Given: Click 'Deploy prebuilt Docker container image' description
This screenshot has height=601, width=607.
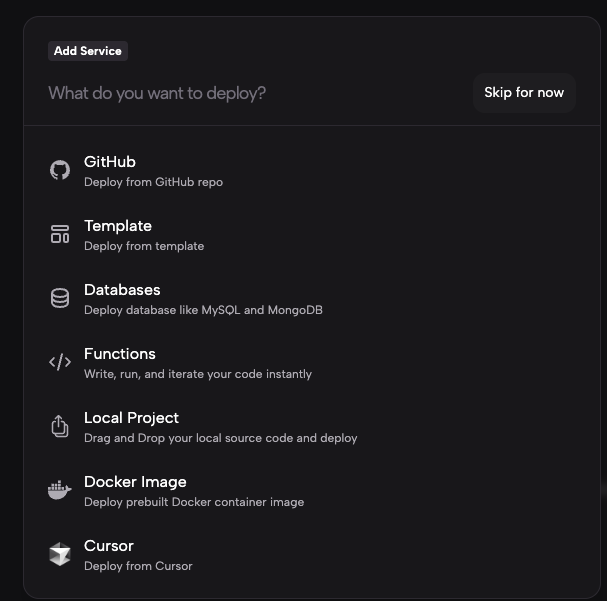Looking at the screenshot, I should (194, 502).
